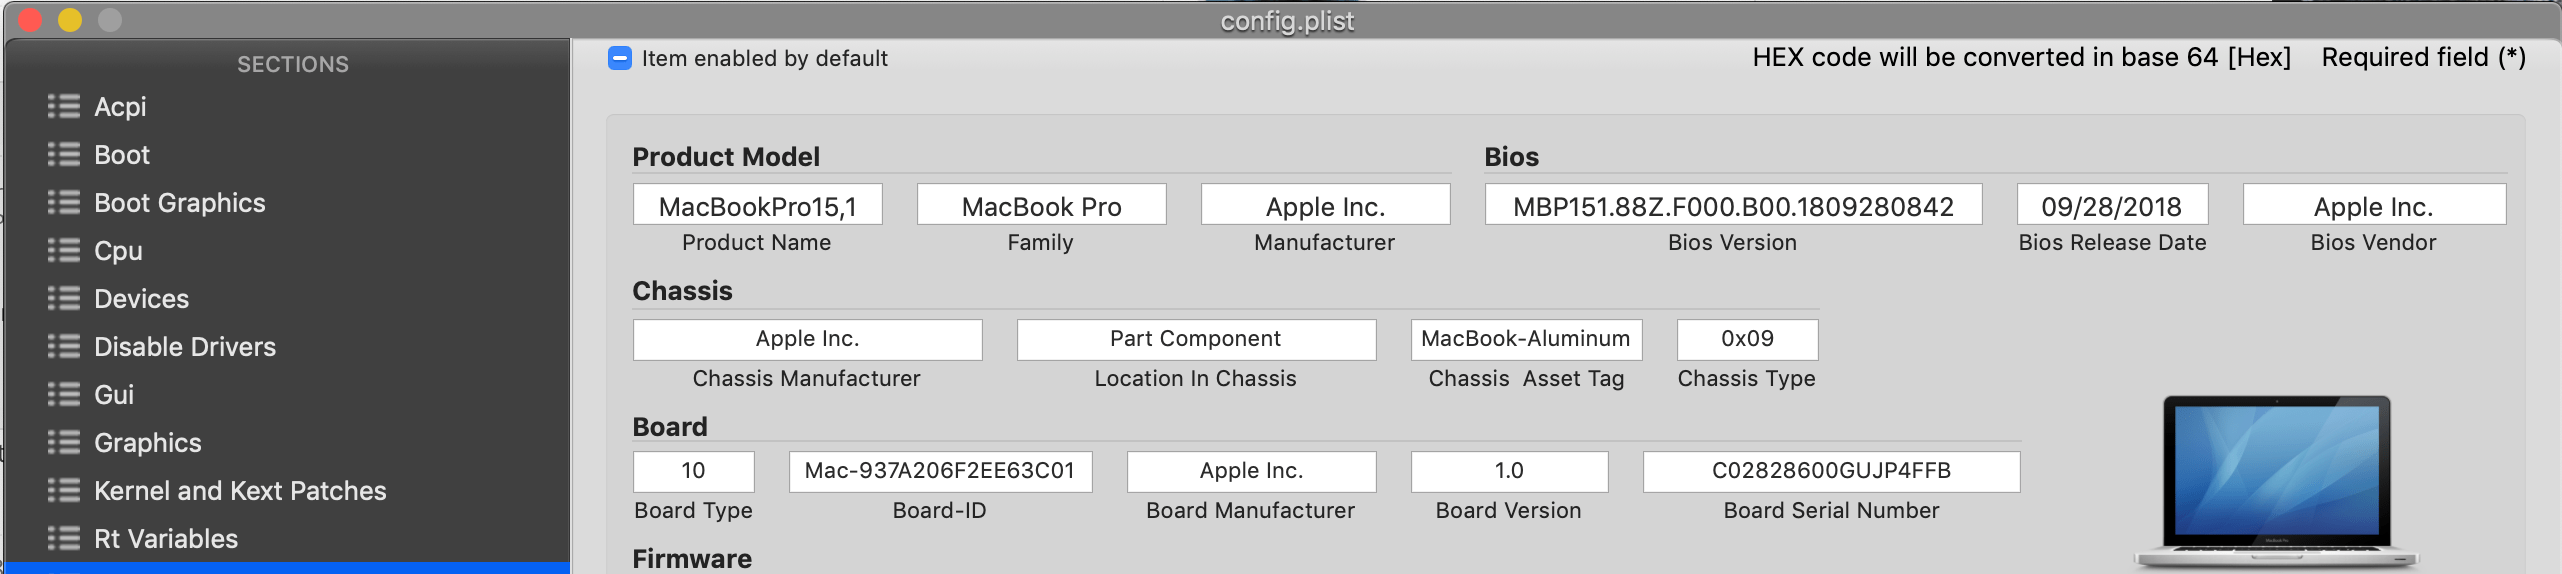Viewport: 2562px width, 574px height.
Task: Edit the Bios Release Date field
Action: tap(2111, 206)
